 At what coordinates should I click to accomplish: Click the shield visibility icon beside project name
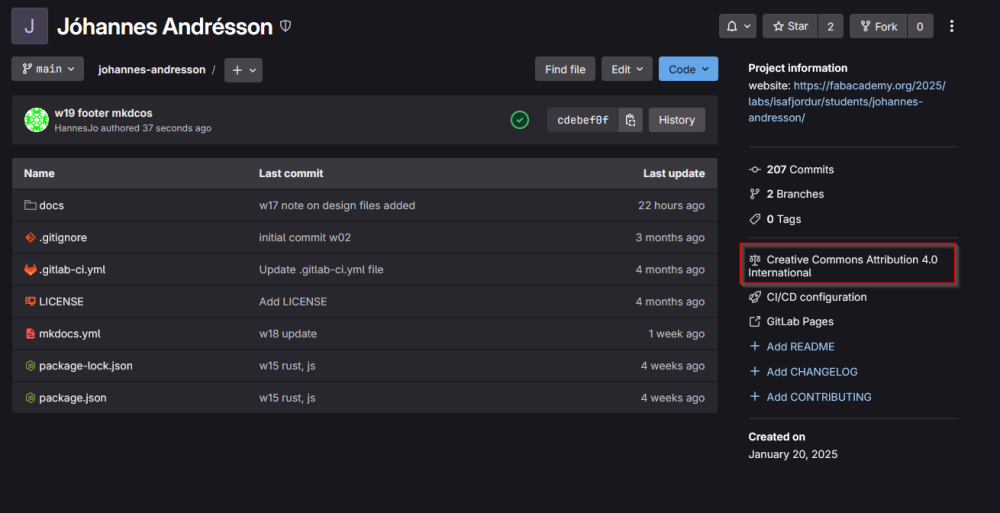(x=286, y=26)
